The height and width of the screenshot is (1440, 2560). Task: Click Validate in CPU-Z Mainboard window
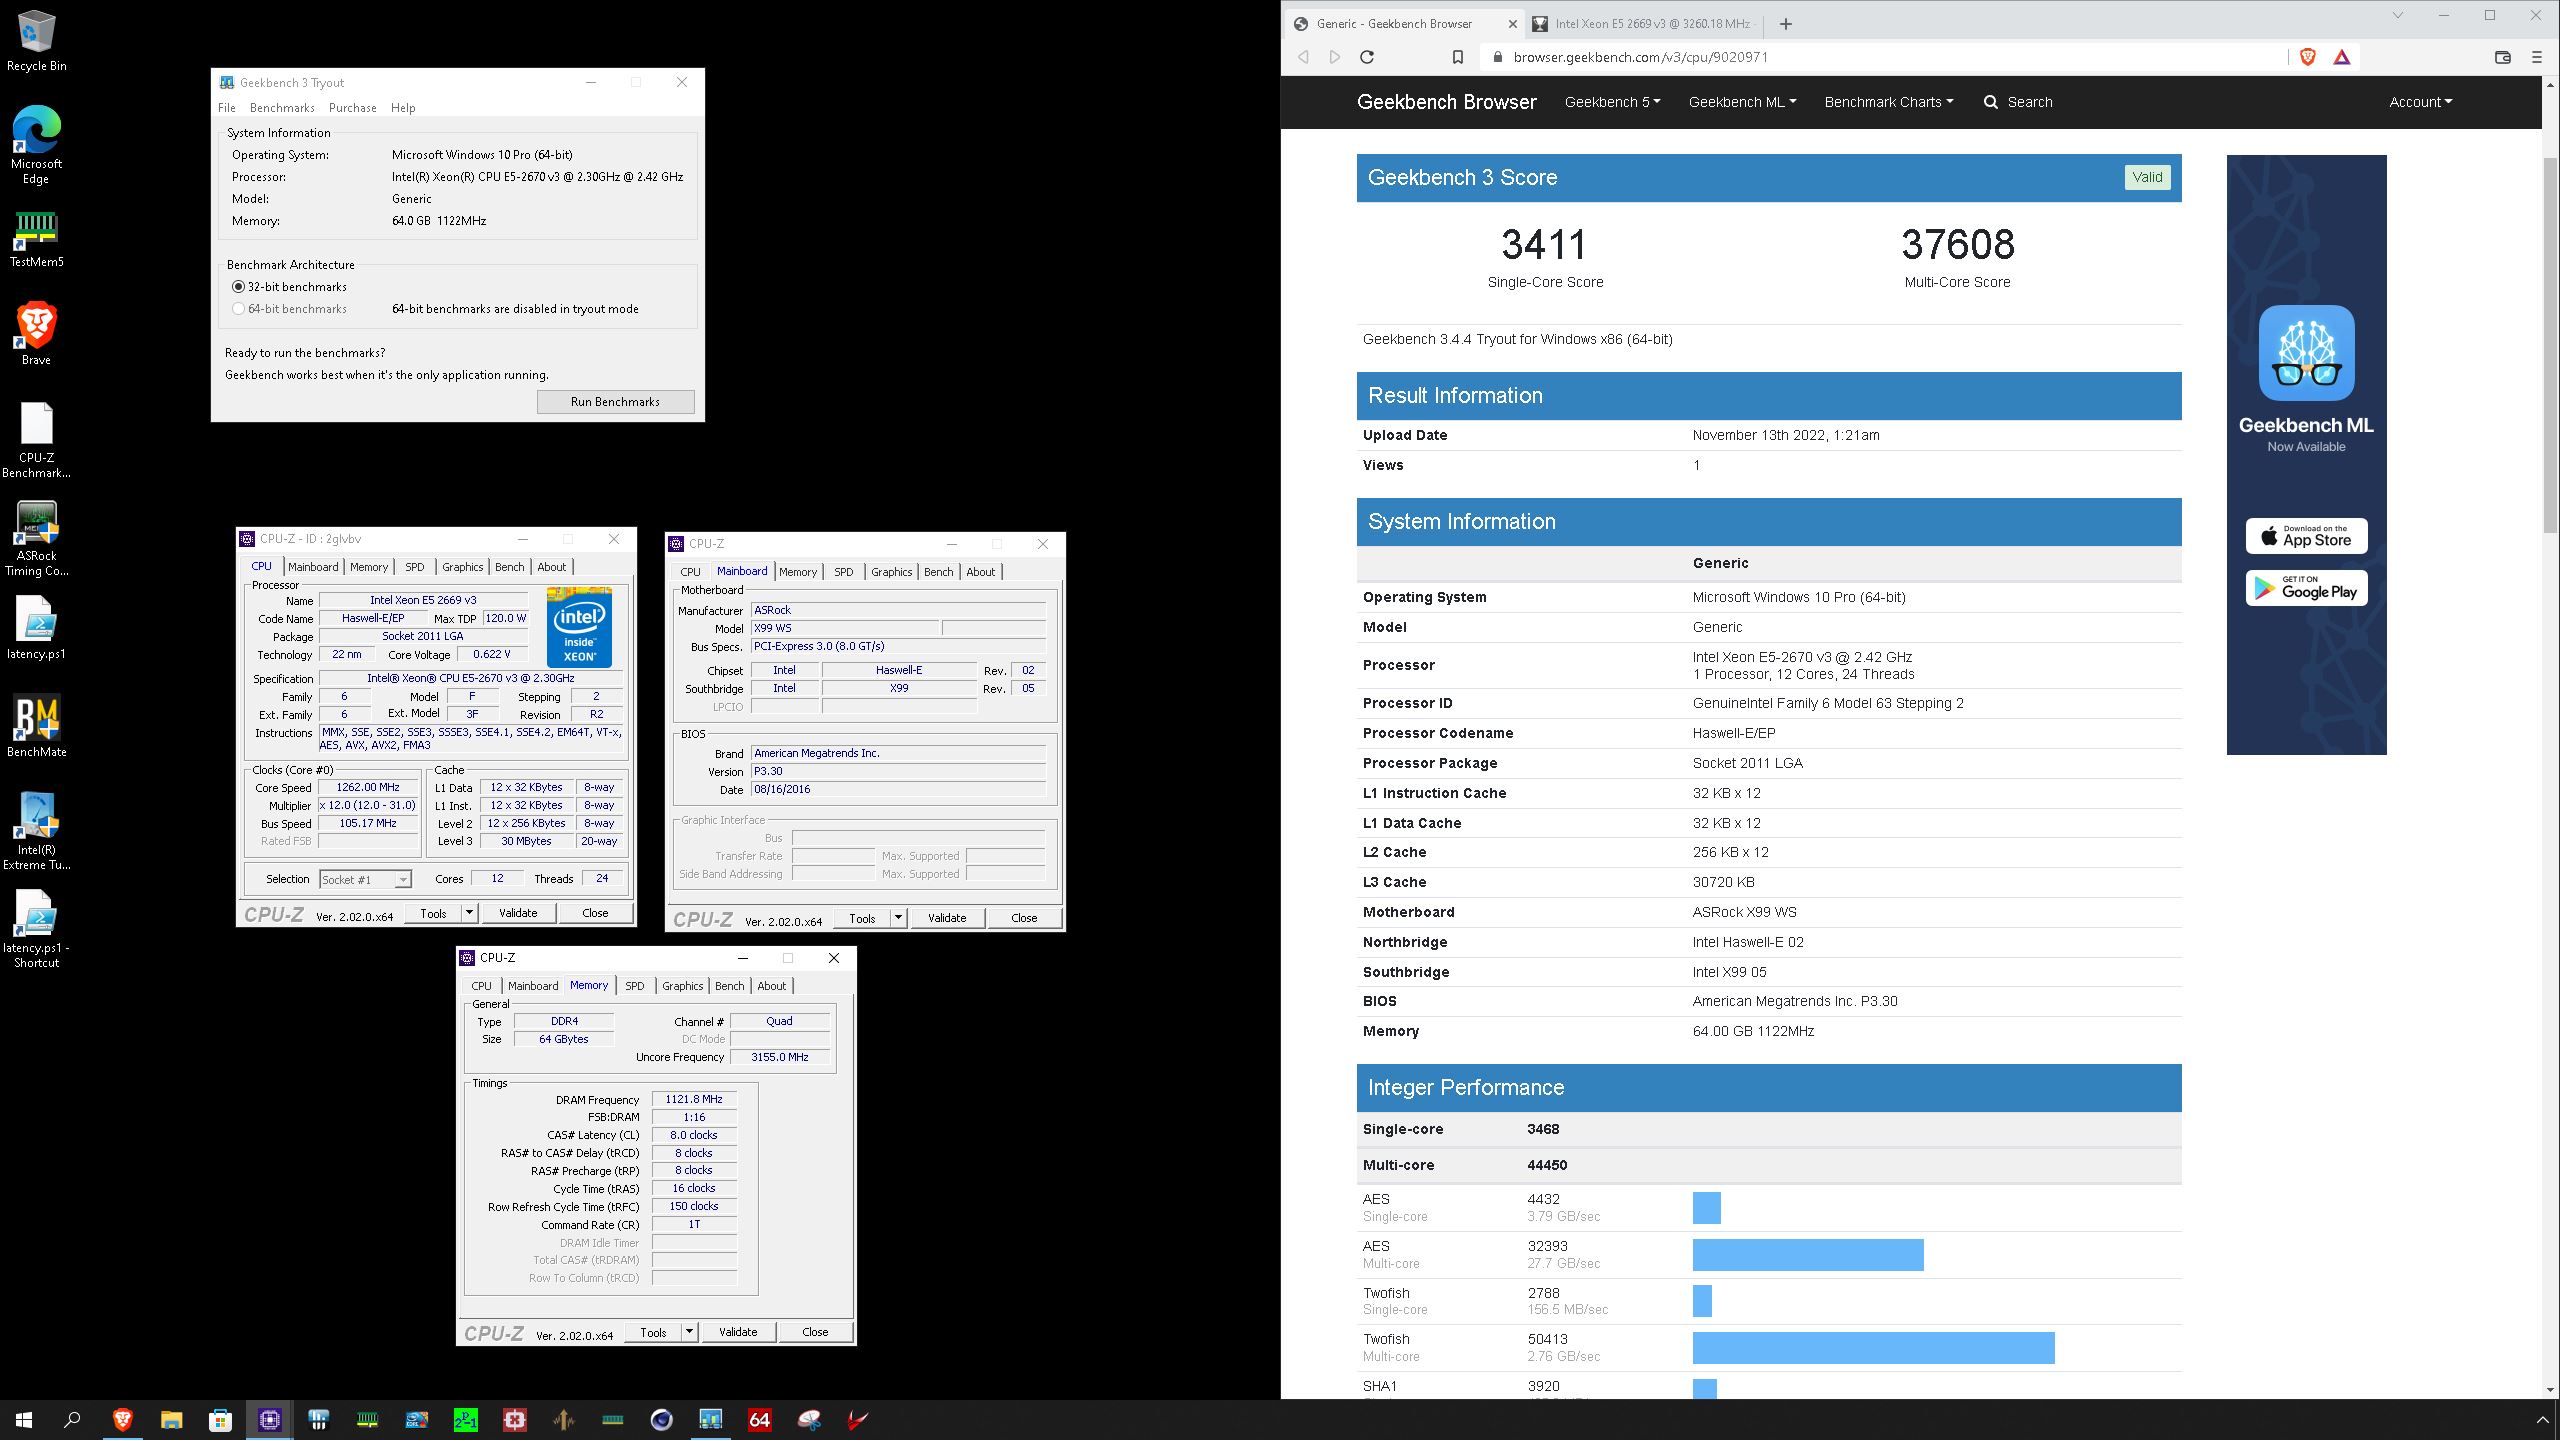pyautogui.click(x=947, y=918)
